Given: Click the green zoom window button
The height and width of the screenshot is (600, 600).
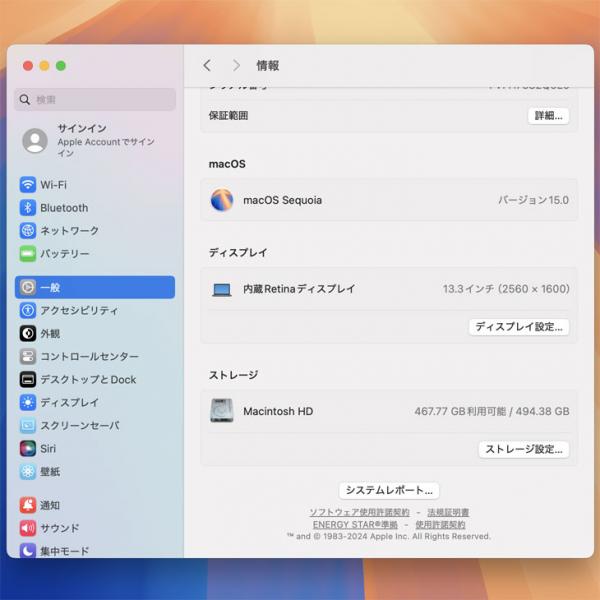Looking at the screenshot, I should coord(61,66).
